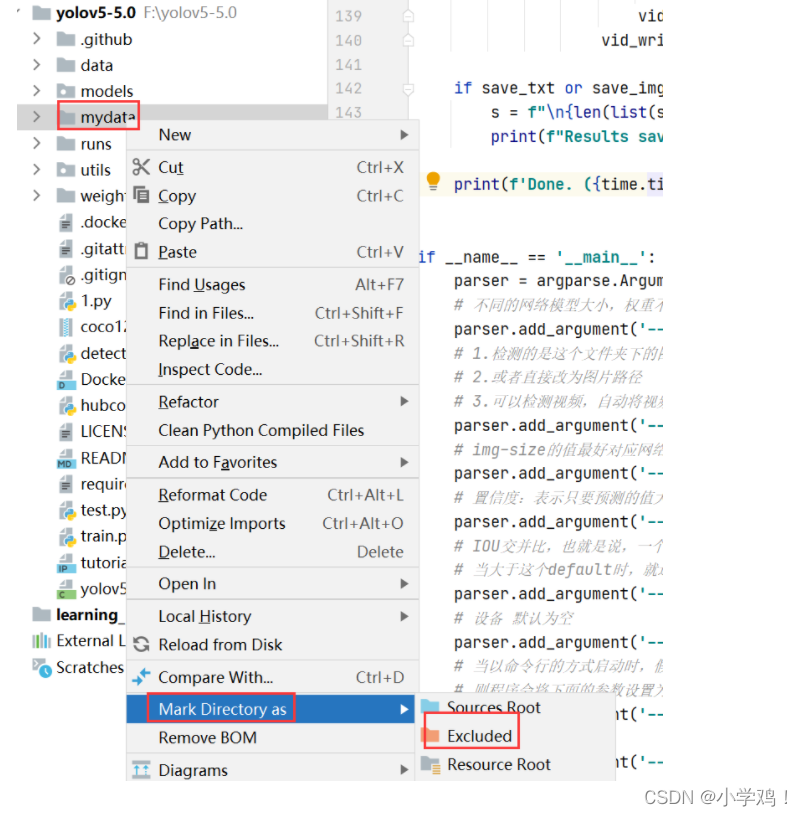The width and height of the screenshot is (803, 816).
Task: Click the Sources Root folder icon
Action: pyautogui.click(x=432, y=707)
